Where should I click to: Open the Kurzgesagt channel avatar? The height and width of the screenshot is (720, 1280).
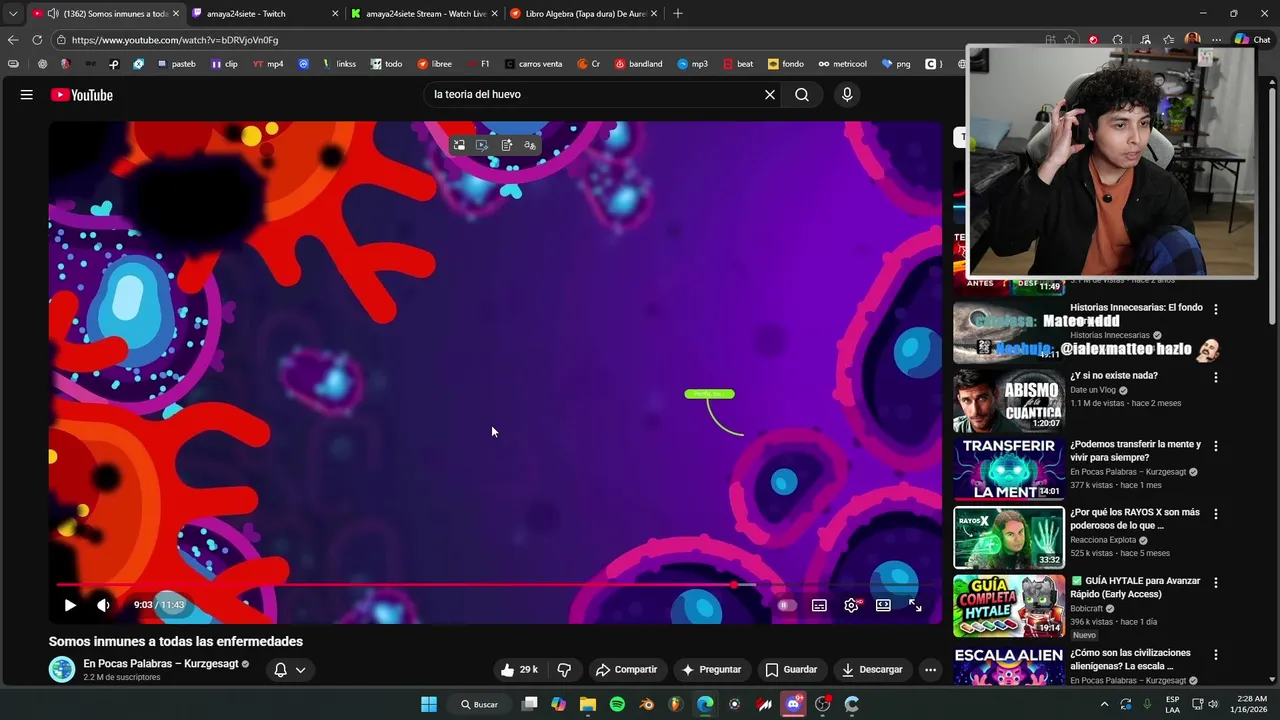pos(62,670)
